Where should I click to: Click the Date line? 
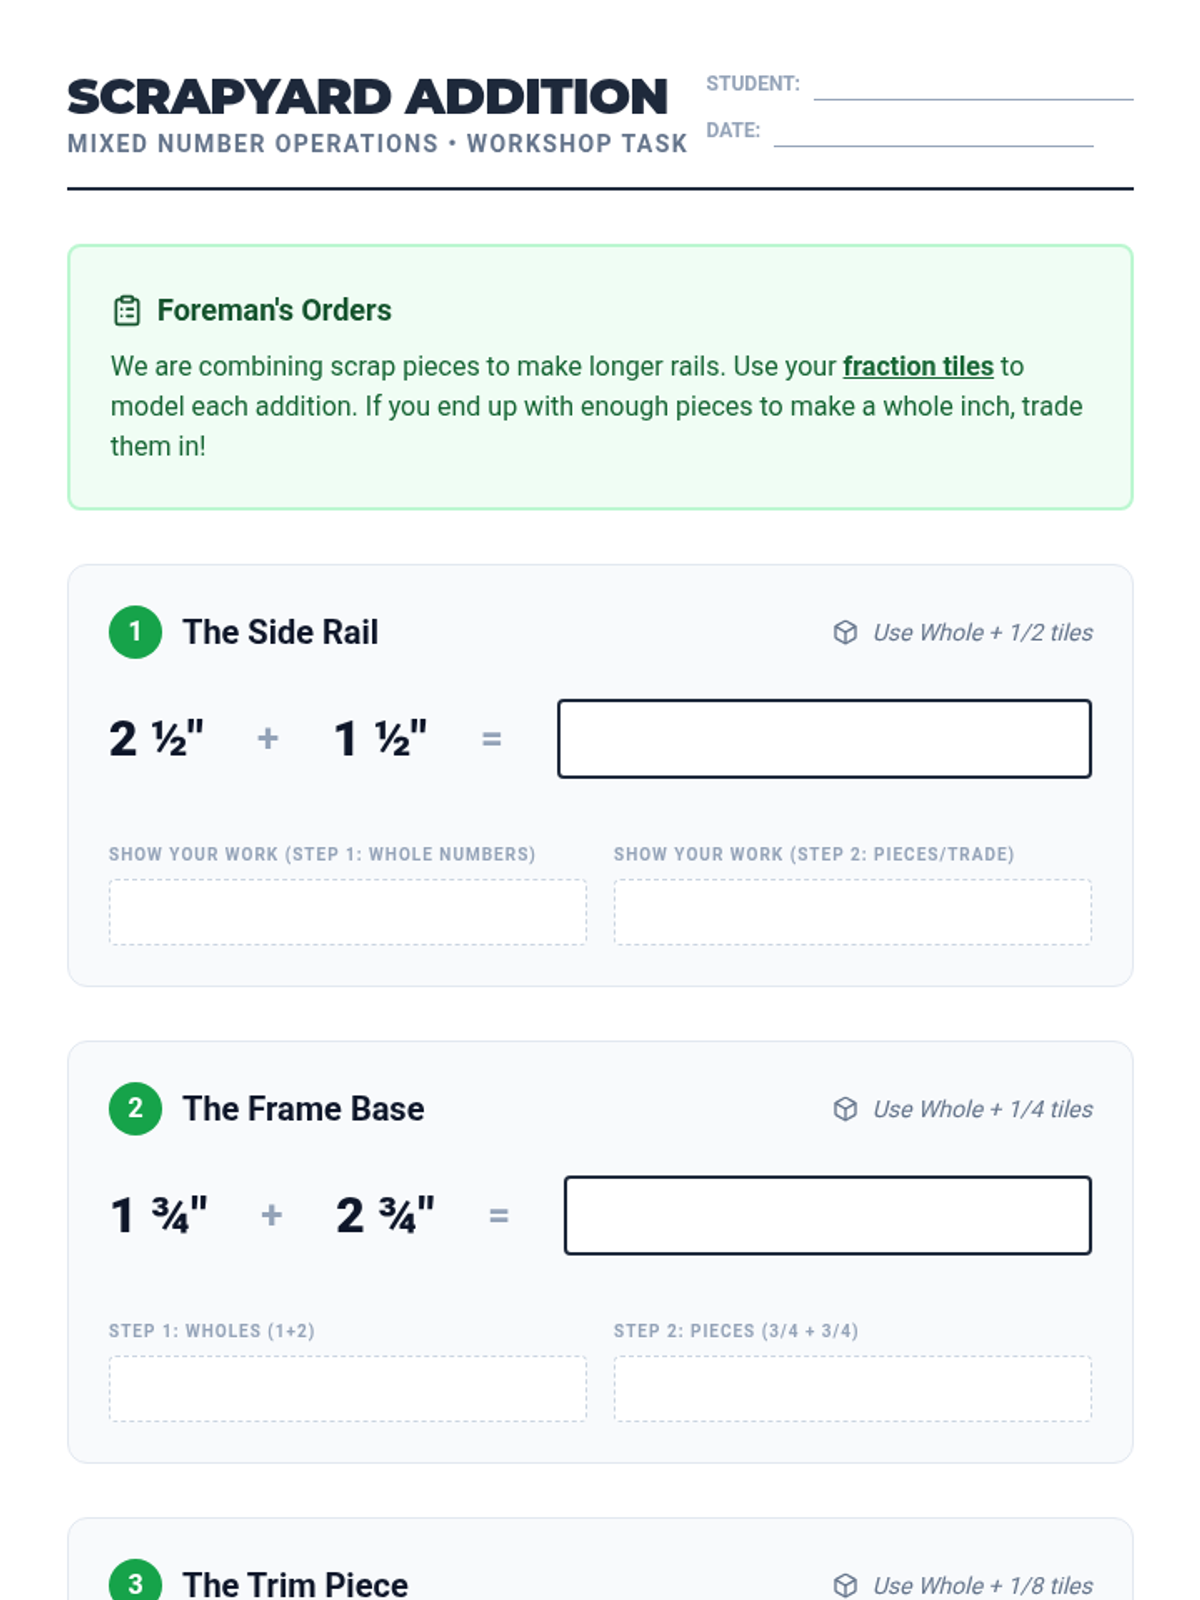point(932,135)
